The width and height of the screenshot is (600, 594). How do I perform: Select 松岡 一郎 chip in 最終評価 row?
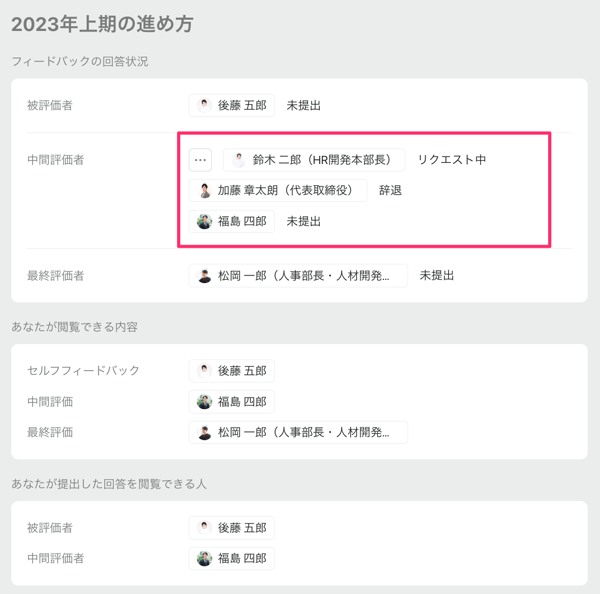coord(298,433)
